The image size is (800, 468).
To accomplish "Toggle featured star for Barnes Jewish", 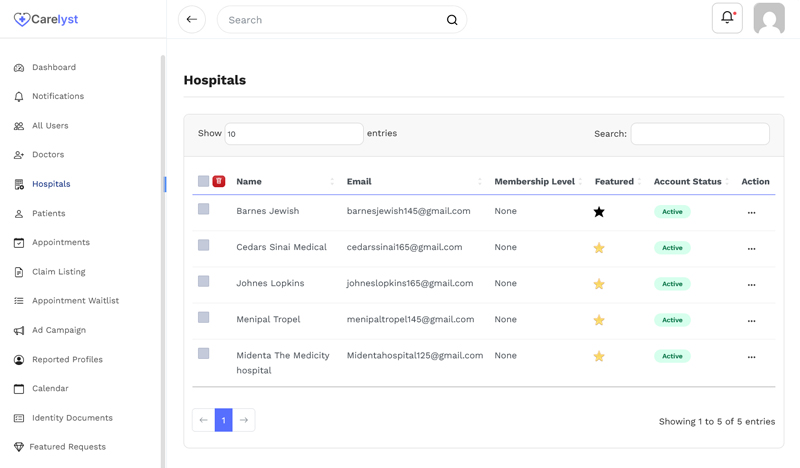I will tap(599, 212).
